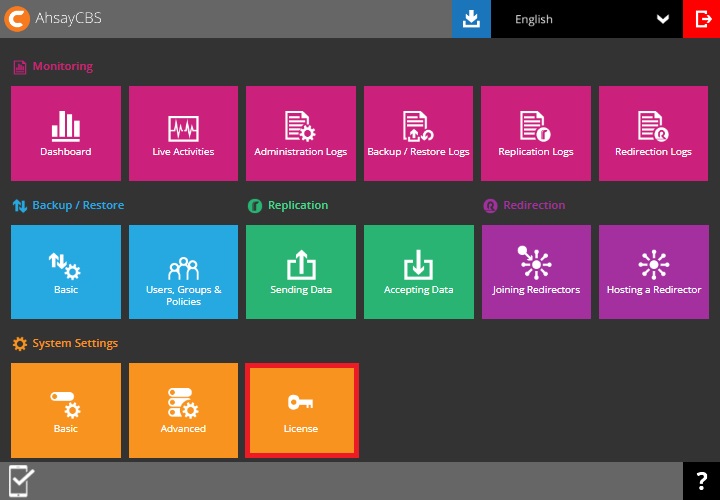Open Users, Groups & Policies tile
Viewport: 720px width, 500px height.
(x=183, y=272)
